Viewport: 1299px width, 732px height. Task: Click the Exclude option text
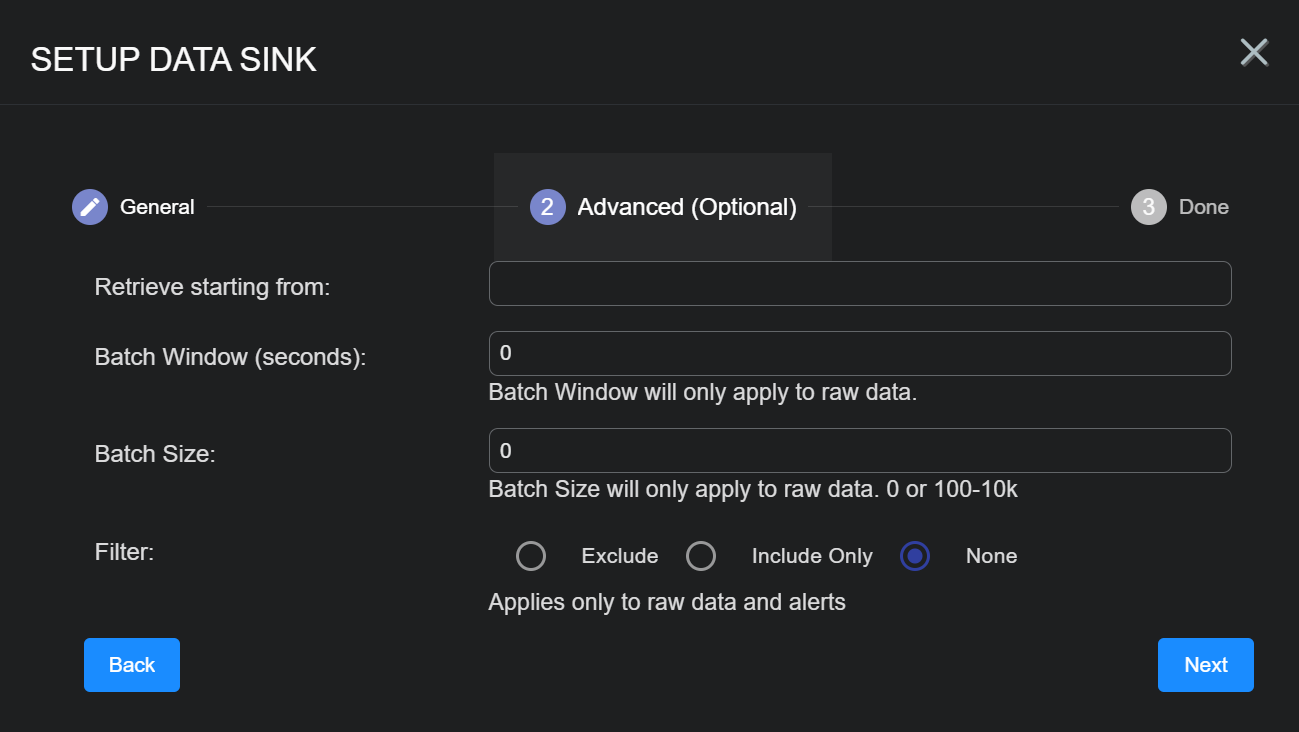[619, 556]
